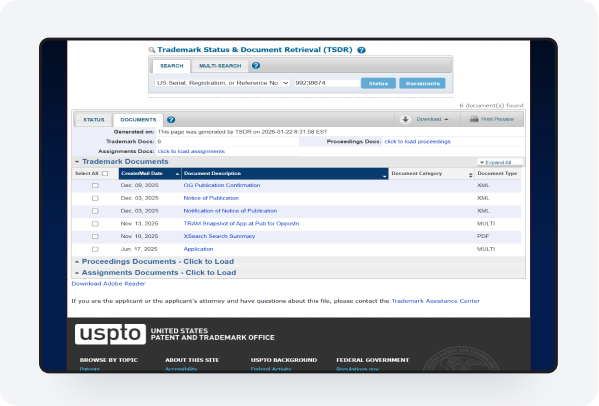The height and width of the screenshot is (406, 599).
Task: Click the serial number input field
Action: [327, 83]
